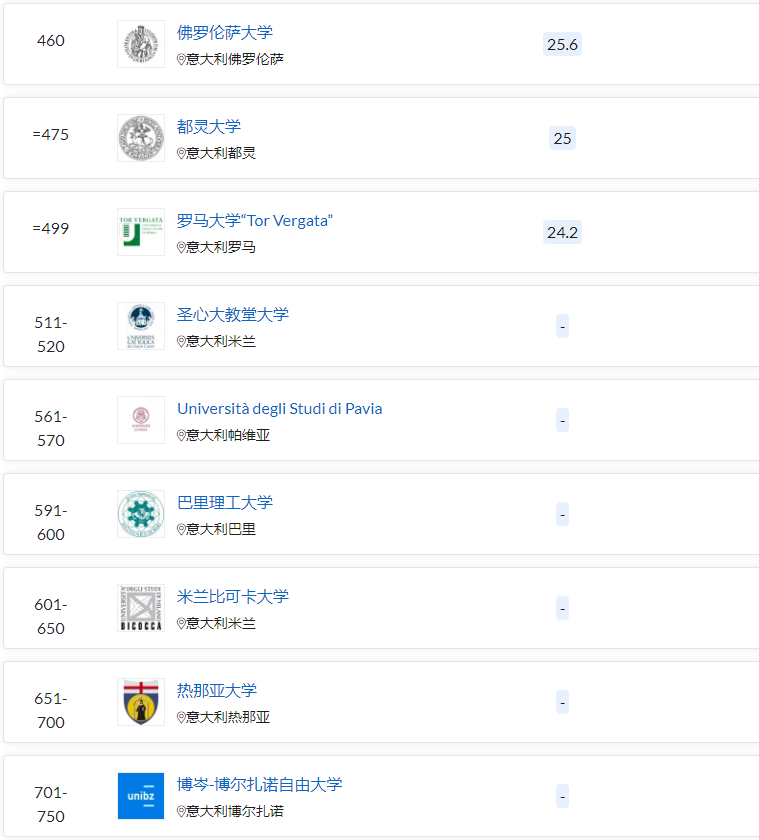Open the 巴里理工大学 link
759x840 pixels.
click(x=225, y=502)
